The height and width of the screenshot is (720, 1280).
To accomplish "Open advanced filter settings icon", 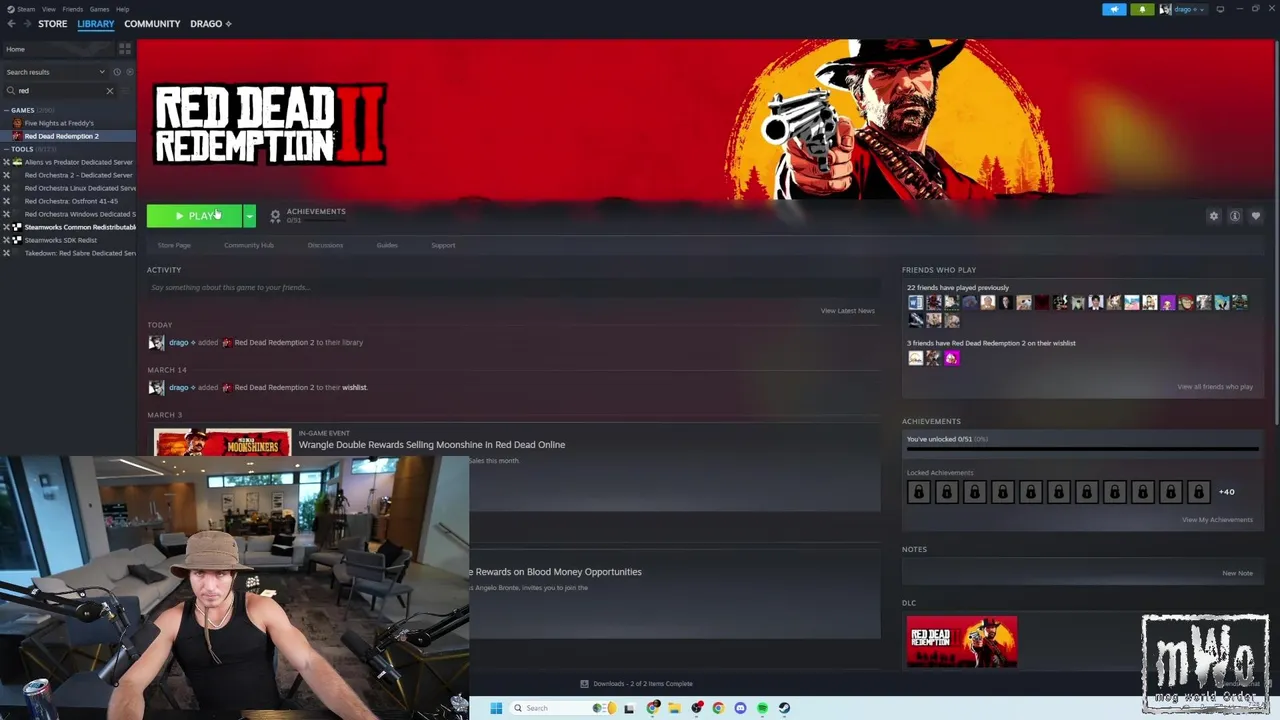I will [126, 91].
